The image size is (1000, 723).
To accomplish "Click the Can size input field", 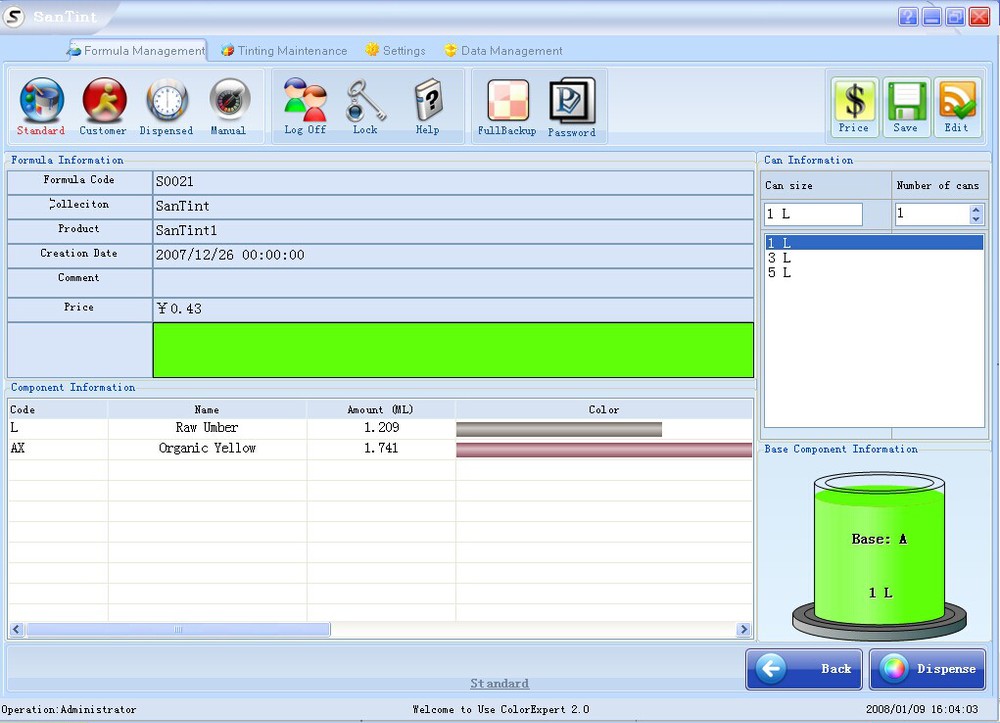I will (x=813, y=214).
